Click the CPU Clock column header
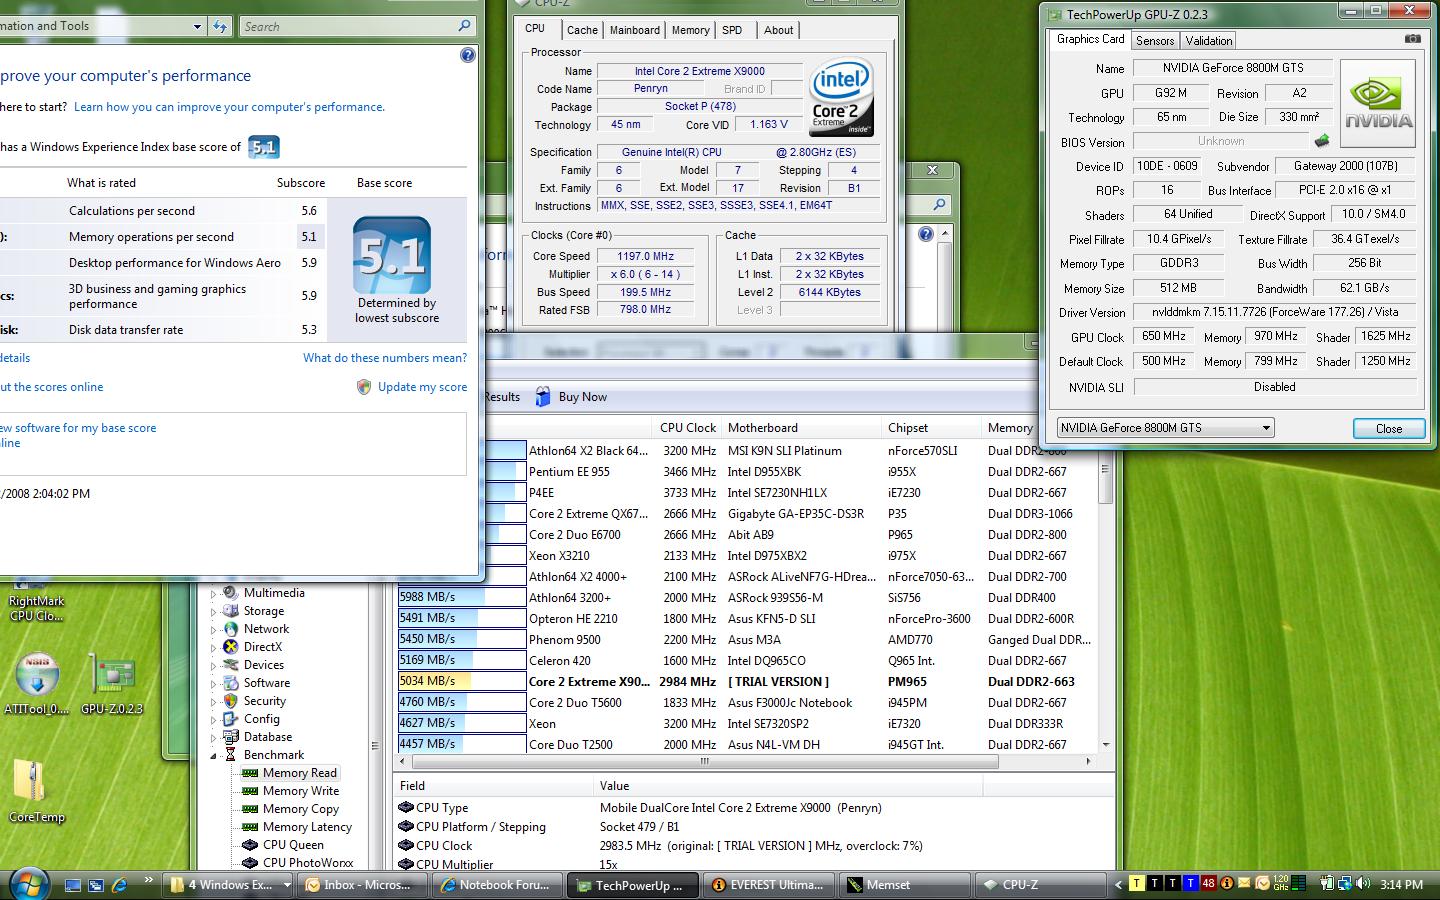 point(687,428)
